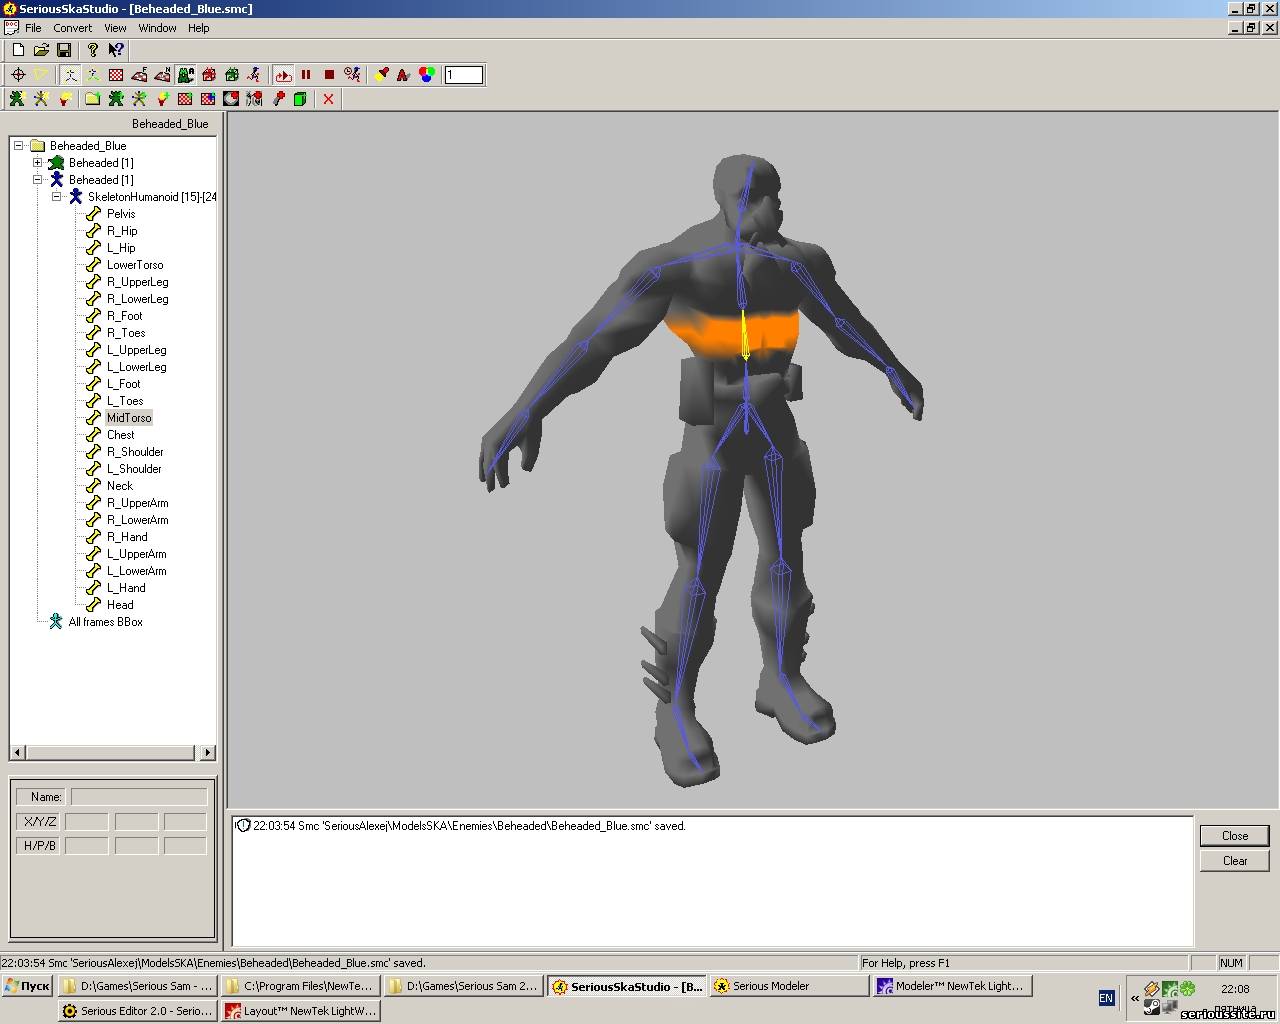
Task: Click the New document icon
Action: coord(18,50)
